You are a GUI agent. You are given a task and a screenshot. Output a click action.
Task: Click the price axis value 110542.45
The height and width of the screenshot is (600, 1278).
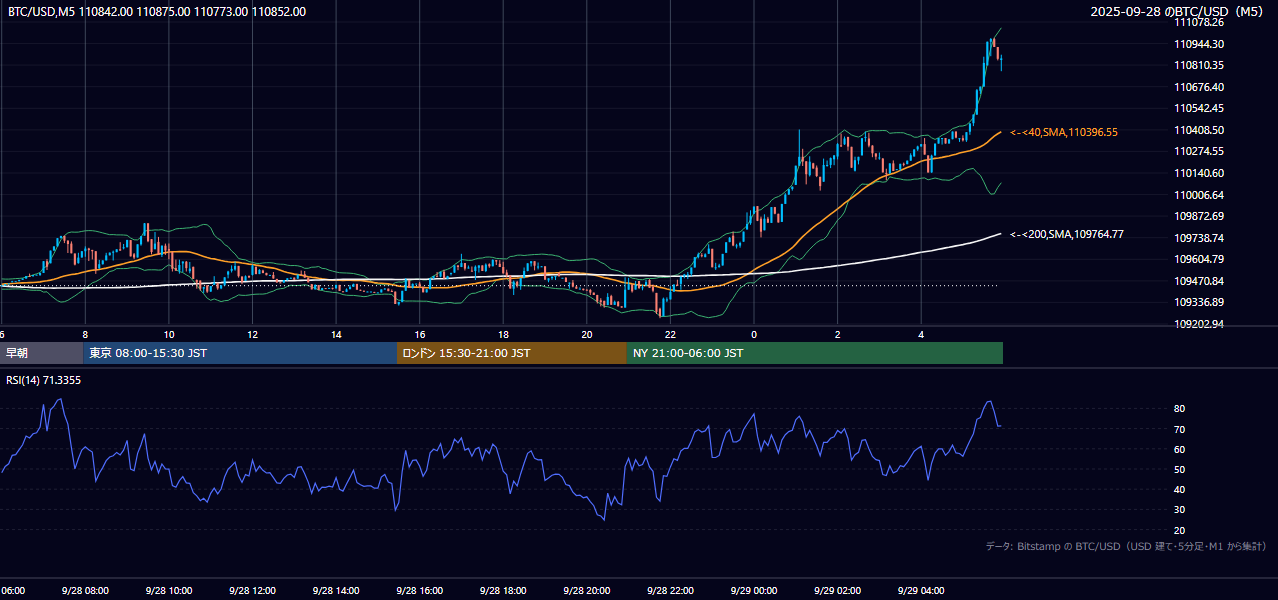pos(1201,108)
